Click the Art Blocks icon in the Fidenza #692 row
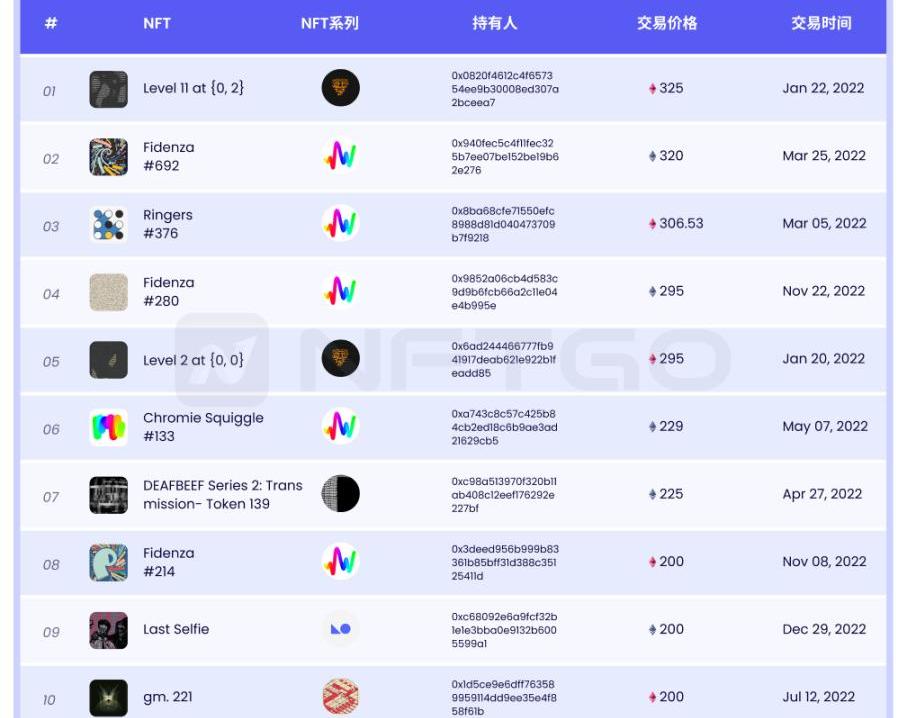Viewport: 907px width, 718px height. click(340, 156)
